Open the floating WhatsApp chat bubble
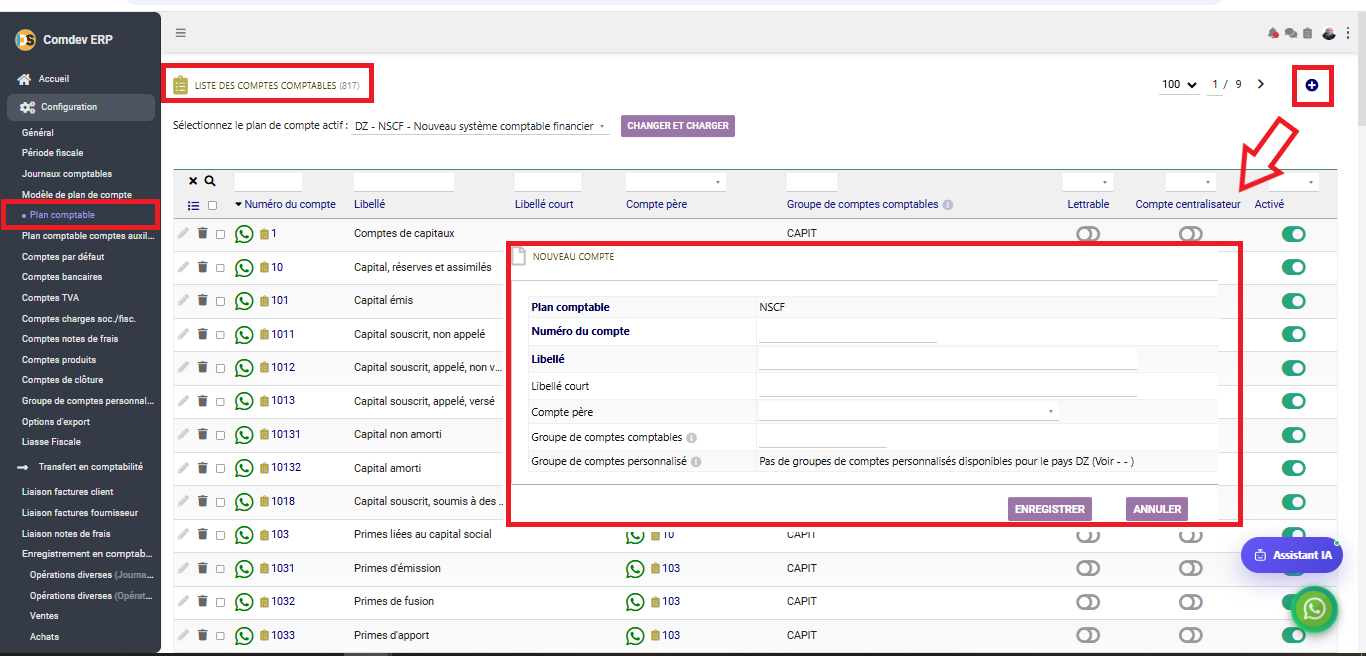This screenshot has height=656, width=1366. pos(1314,607)
